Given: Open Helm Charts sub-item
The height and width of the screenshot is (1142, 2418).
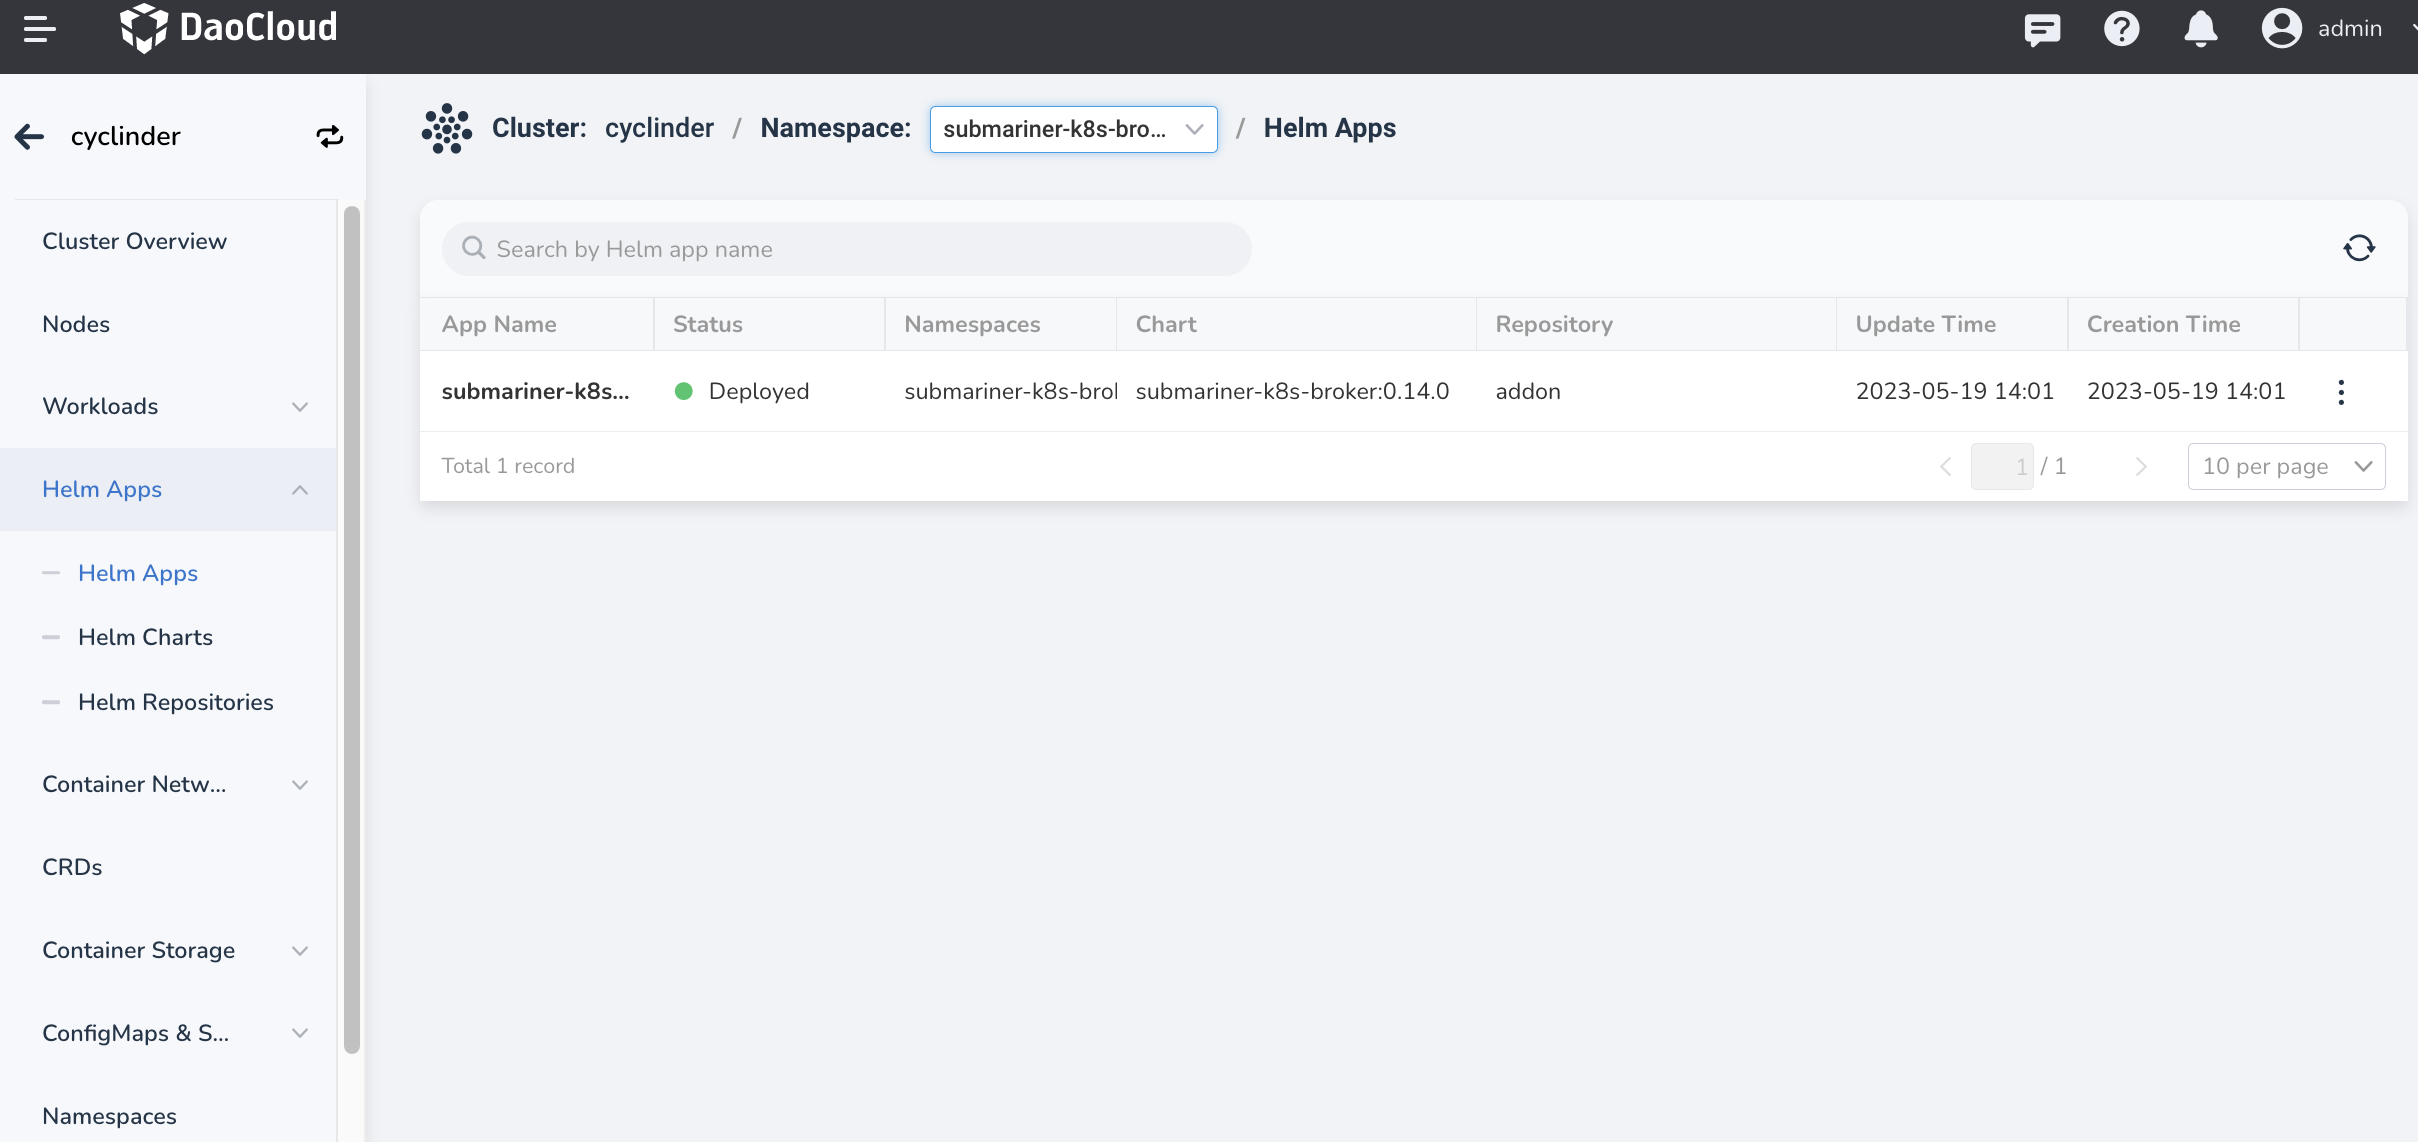Looking at the screenshot, I should pos(146,637).
